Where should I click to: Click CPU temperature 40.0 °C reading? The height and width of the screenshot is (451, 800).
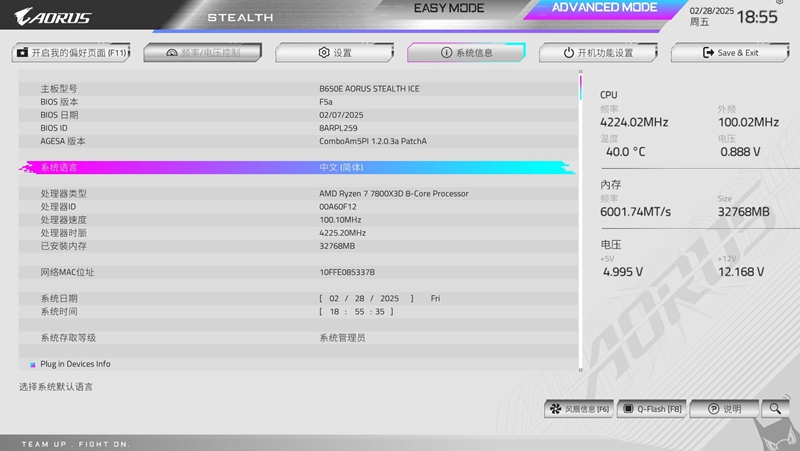(x=626, y=152)
